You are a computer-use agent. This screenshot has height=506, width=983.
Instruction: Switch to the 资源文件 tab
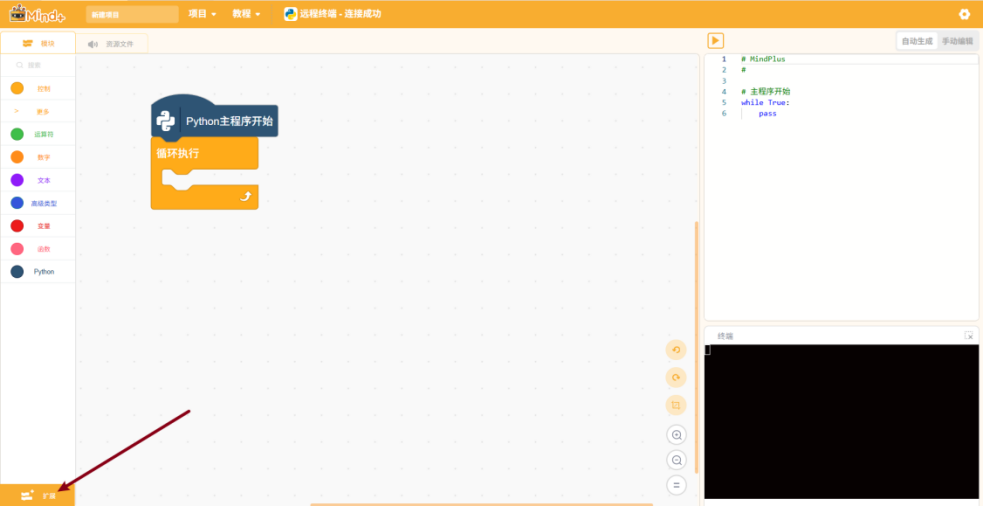pos(112,44)
